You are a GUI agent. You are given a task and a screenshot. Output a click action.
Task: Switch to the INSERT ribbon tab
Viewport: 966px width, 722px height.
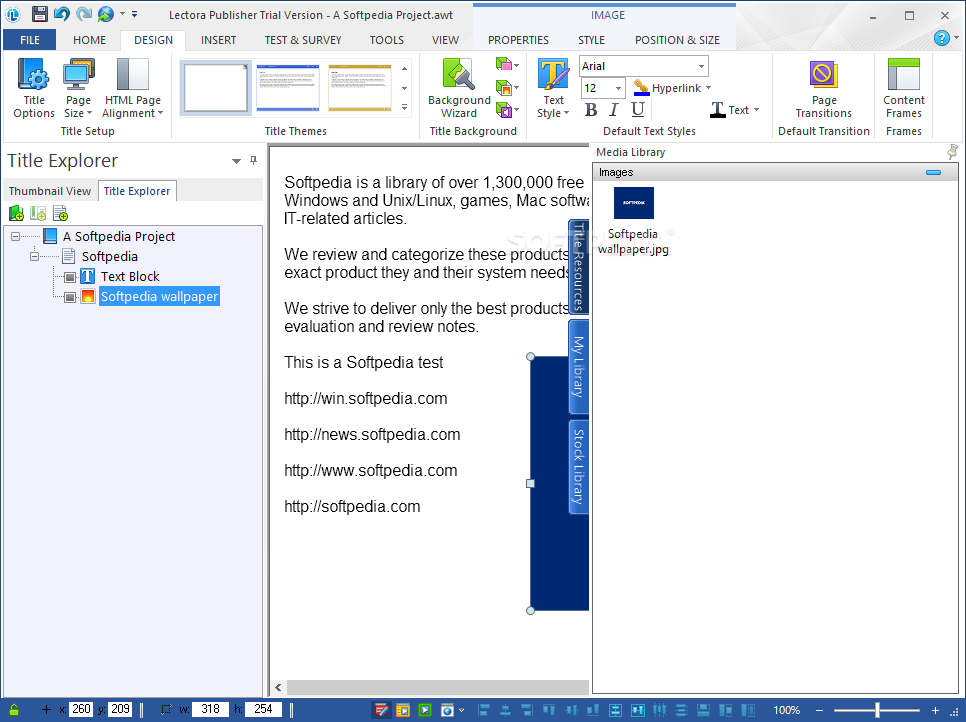tap(218, 40)
